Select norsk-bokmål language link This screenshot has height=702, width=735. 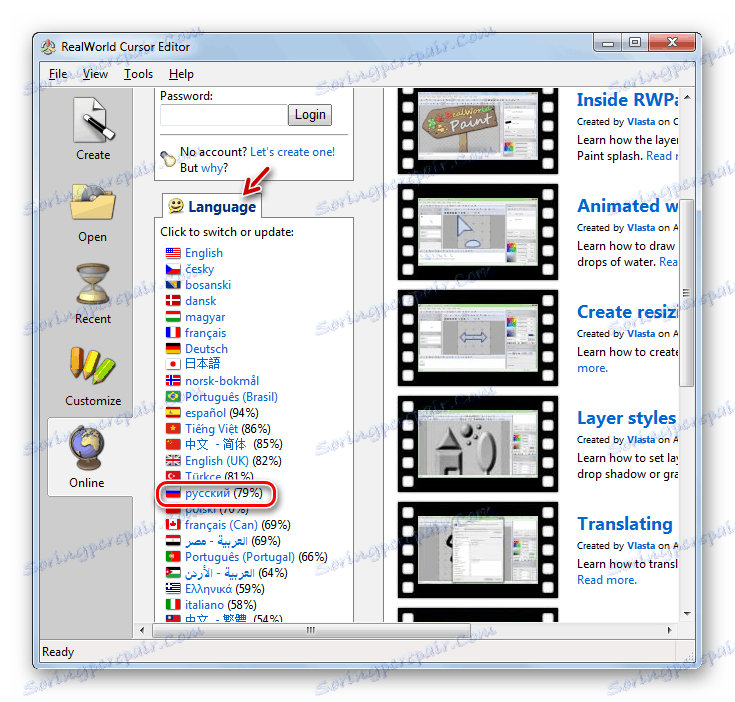click(x=222, y=381)
